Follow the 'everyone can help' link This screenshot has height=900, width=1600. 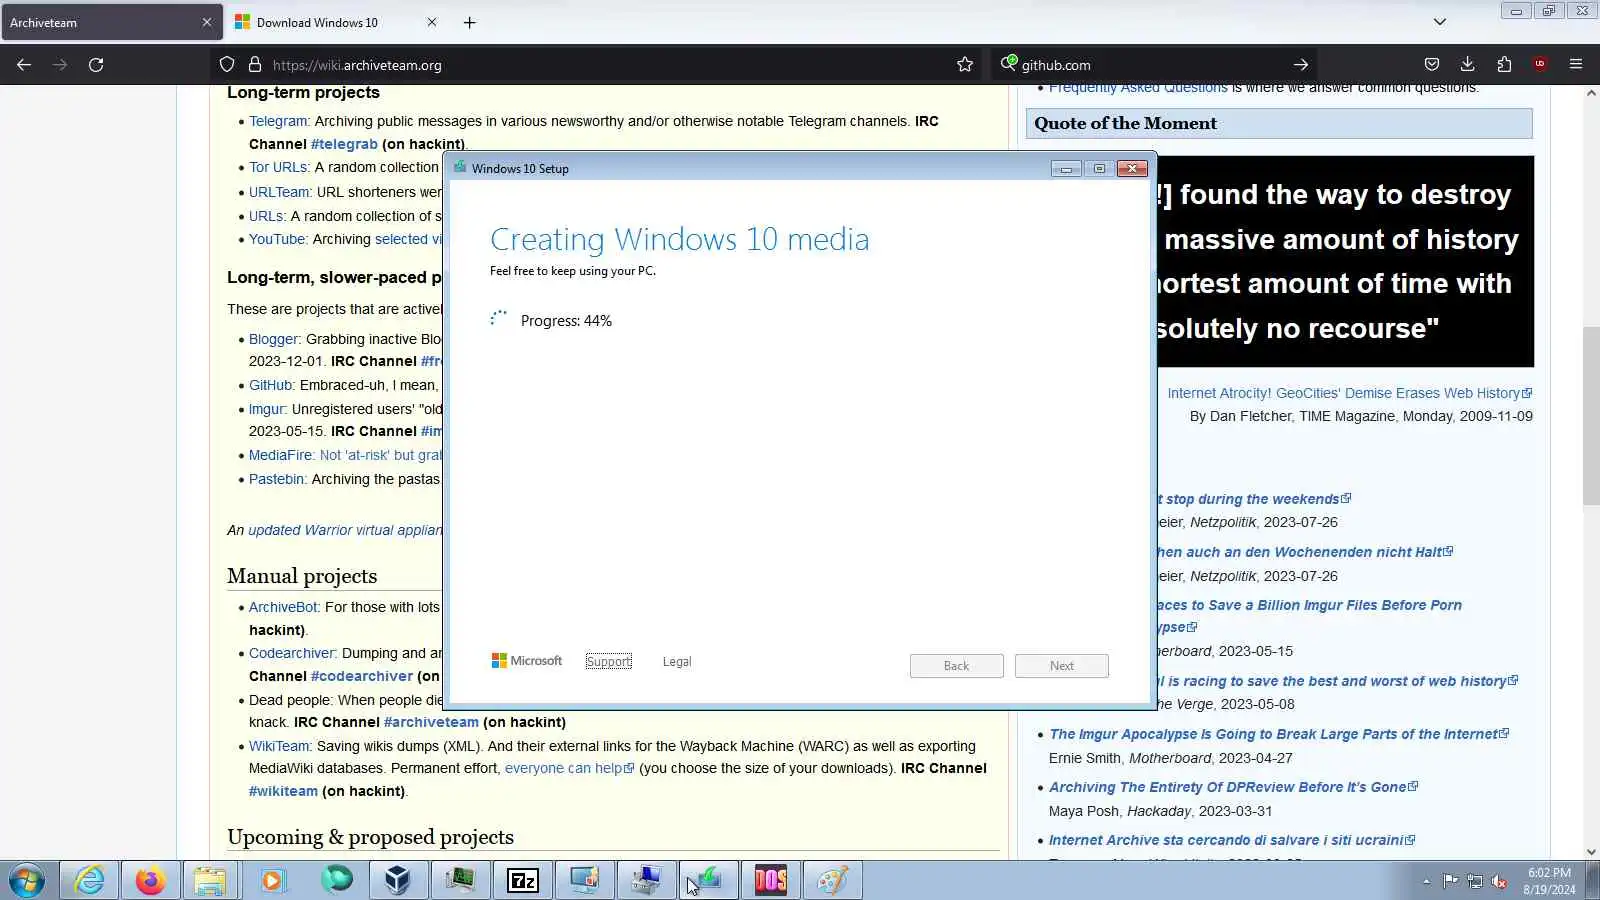(x=569, y=768)
